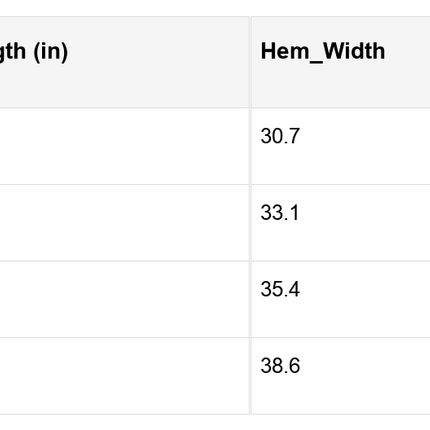Click the empty length cell beside 35.4
Screen dimensions: 430x430
click(124, 299)
